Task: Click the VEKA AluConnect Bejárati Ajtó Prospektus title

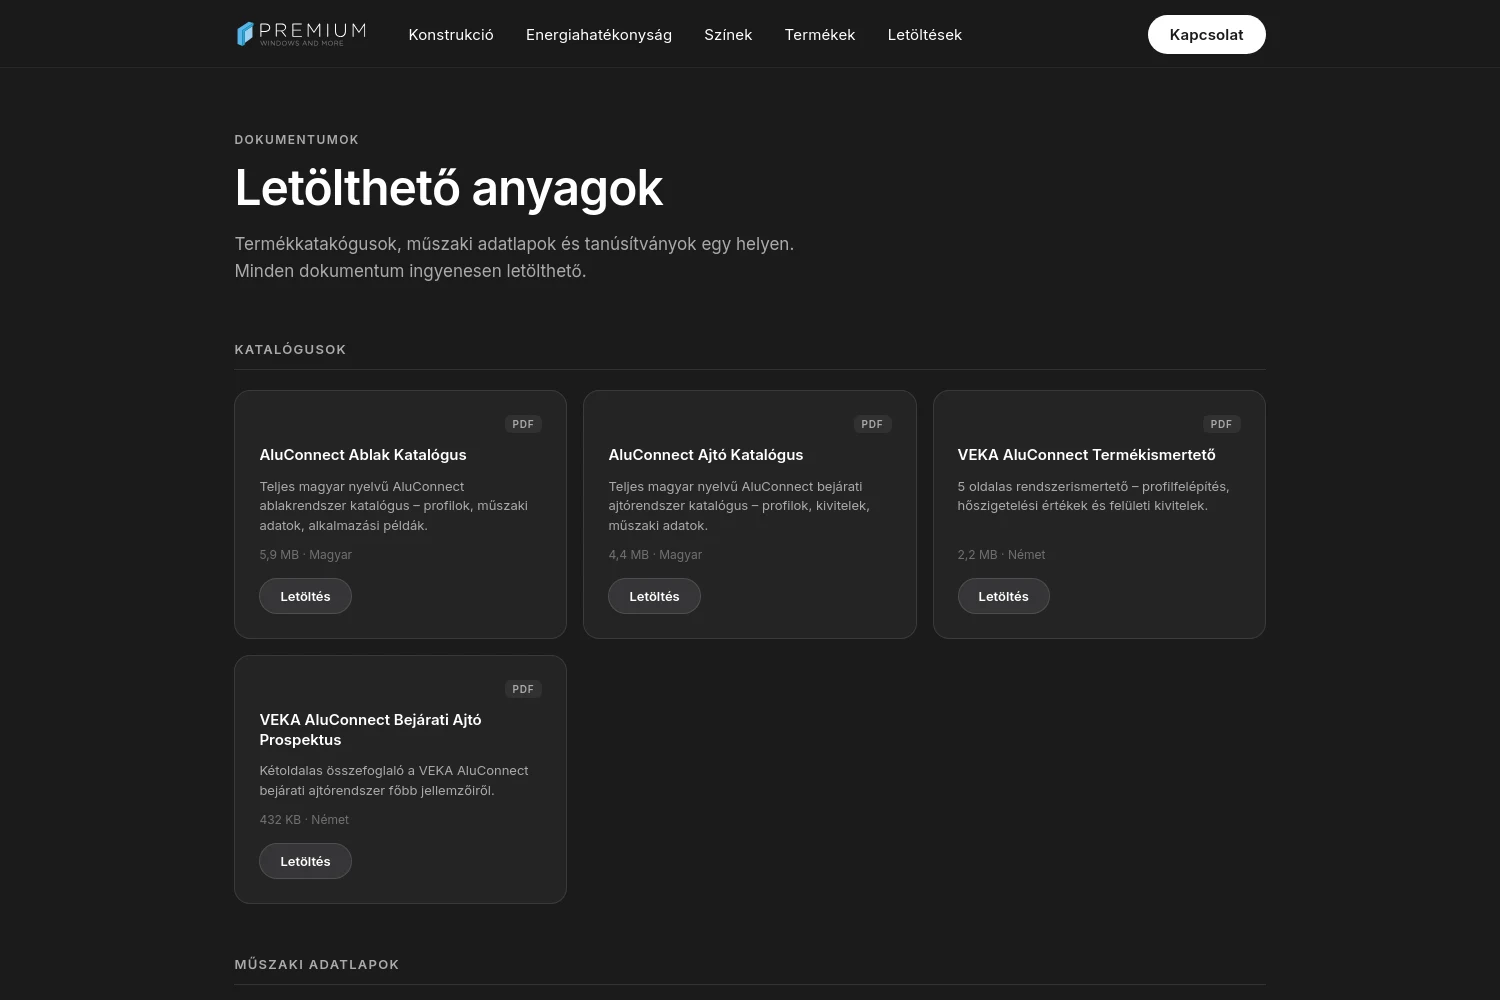Action: click(x=370, y=730)
